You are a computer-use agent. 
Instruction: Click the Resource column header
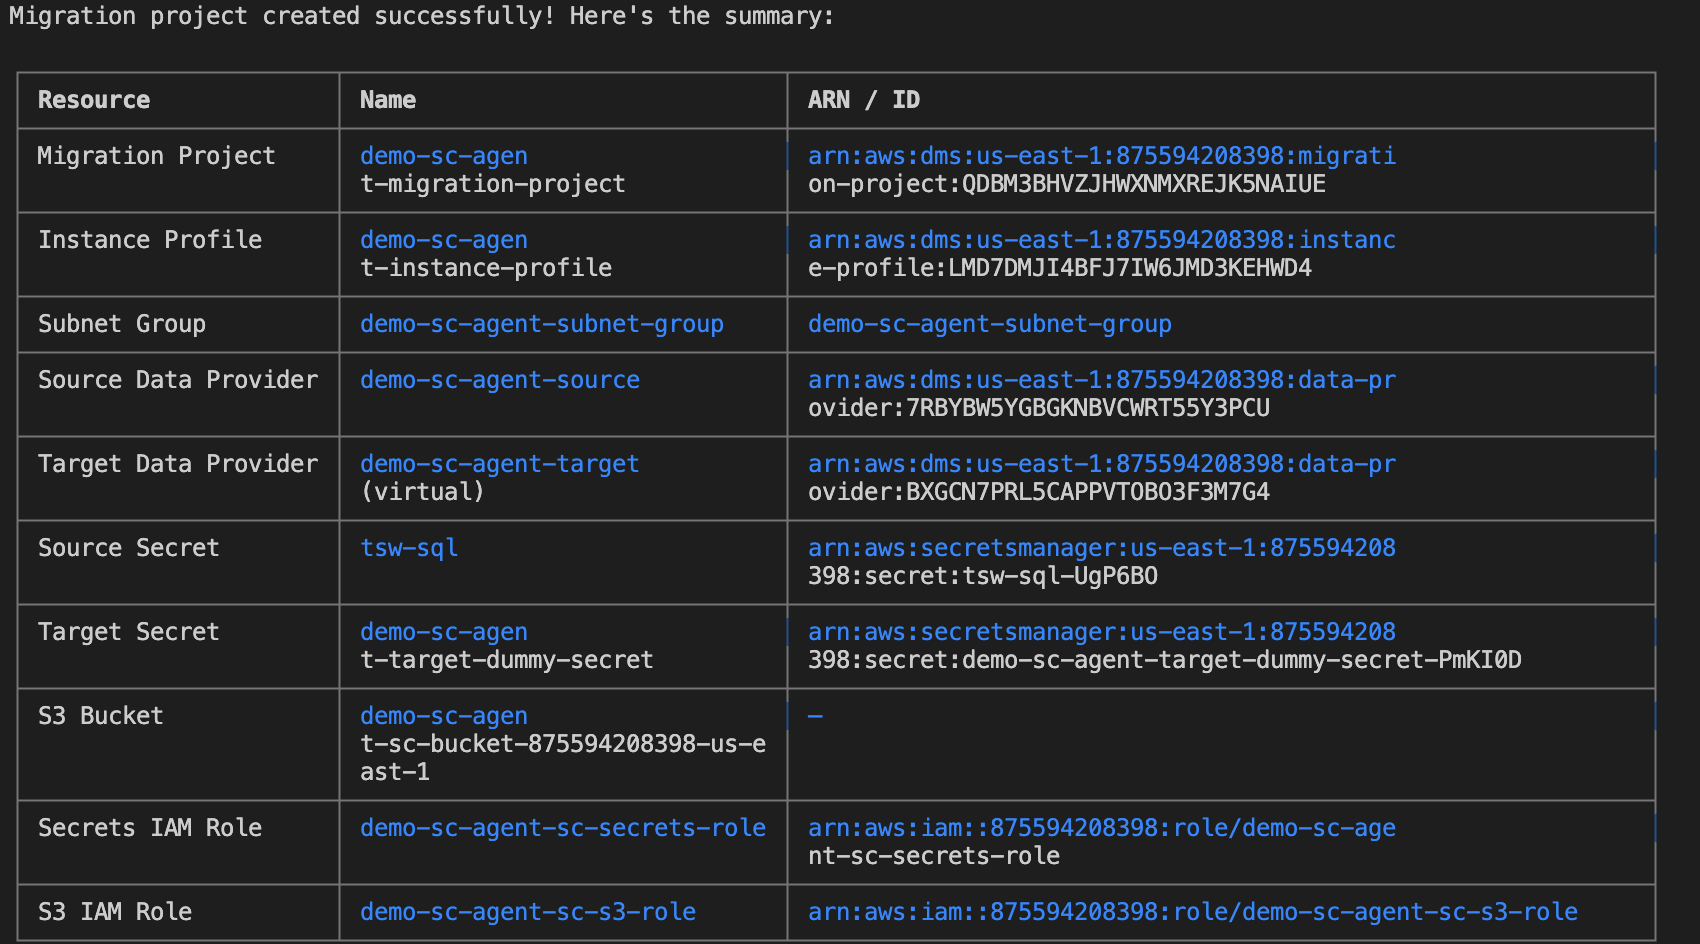coord(94,100)
